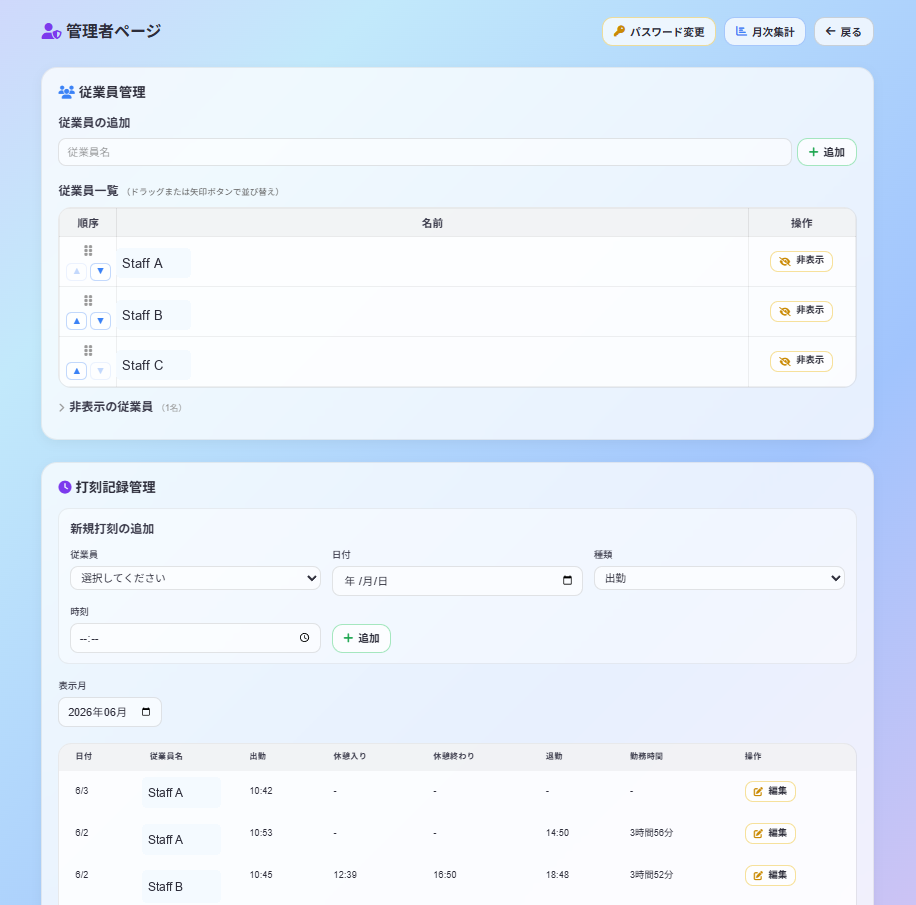Click the 10:45 clock-in time cell
916x905 pixels.
click(261, 875)
